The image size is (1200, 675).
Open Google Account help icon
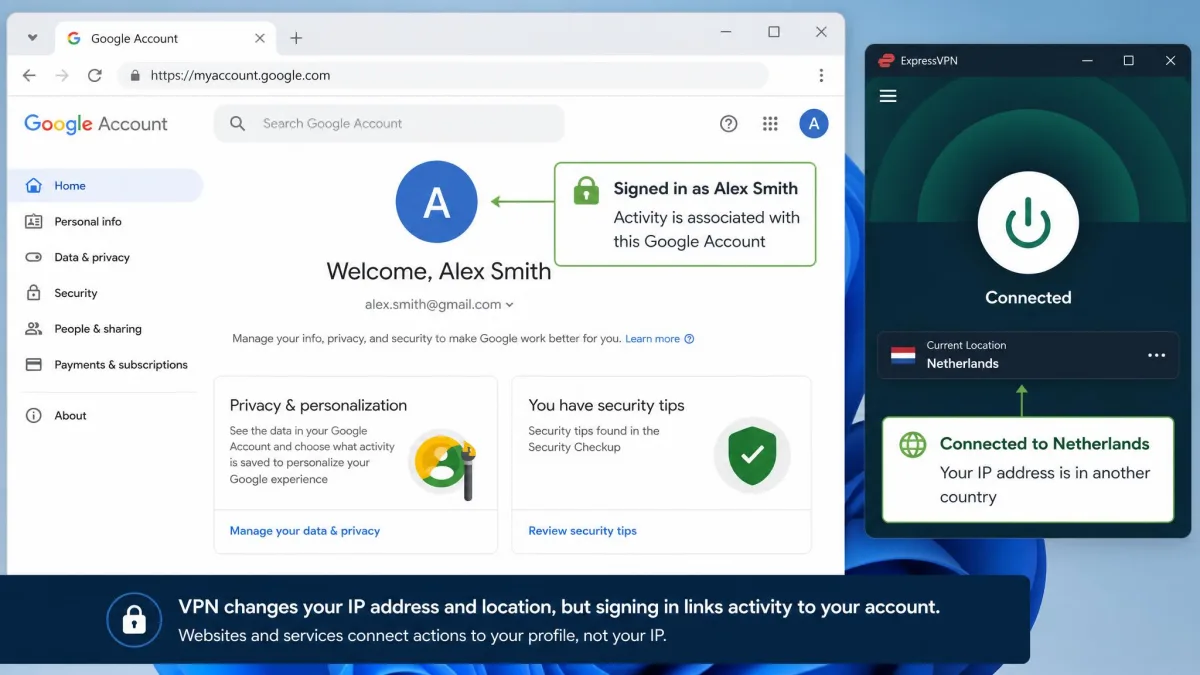pos(729,124)
